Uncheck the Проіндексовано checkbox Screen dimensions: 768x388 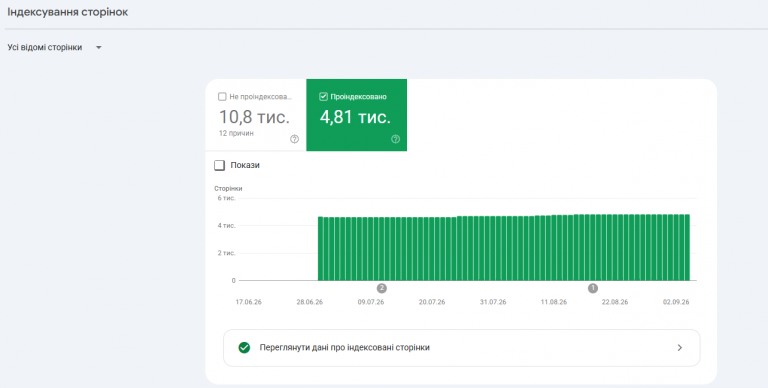[x=323, y=97]
